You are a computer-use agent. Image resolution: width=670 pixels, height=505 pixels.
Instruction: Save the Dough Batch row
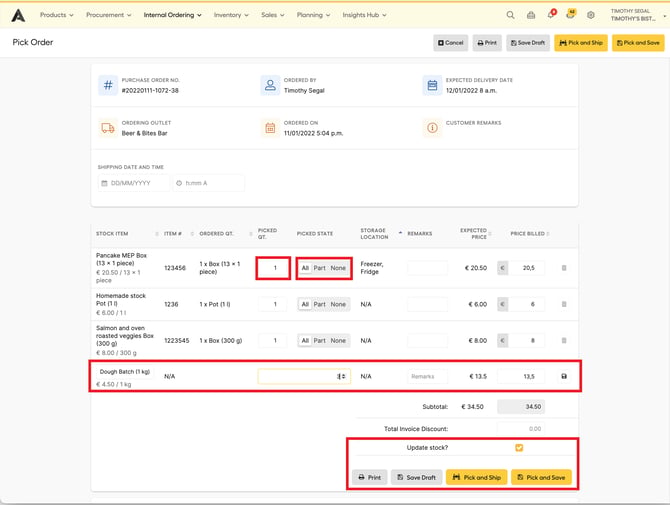[x=564, y=376]
